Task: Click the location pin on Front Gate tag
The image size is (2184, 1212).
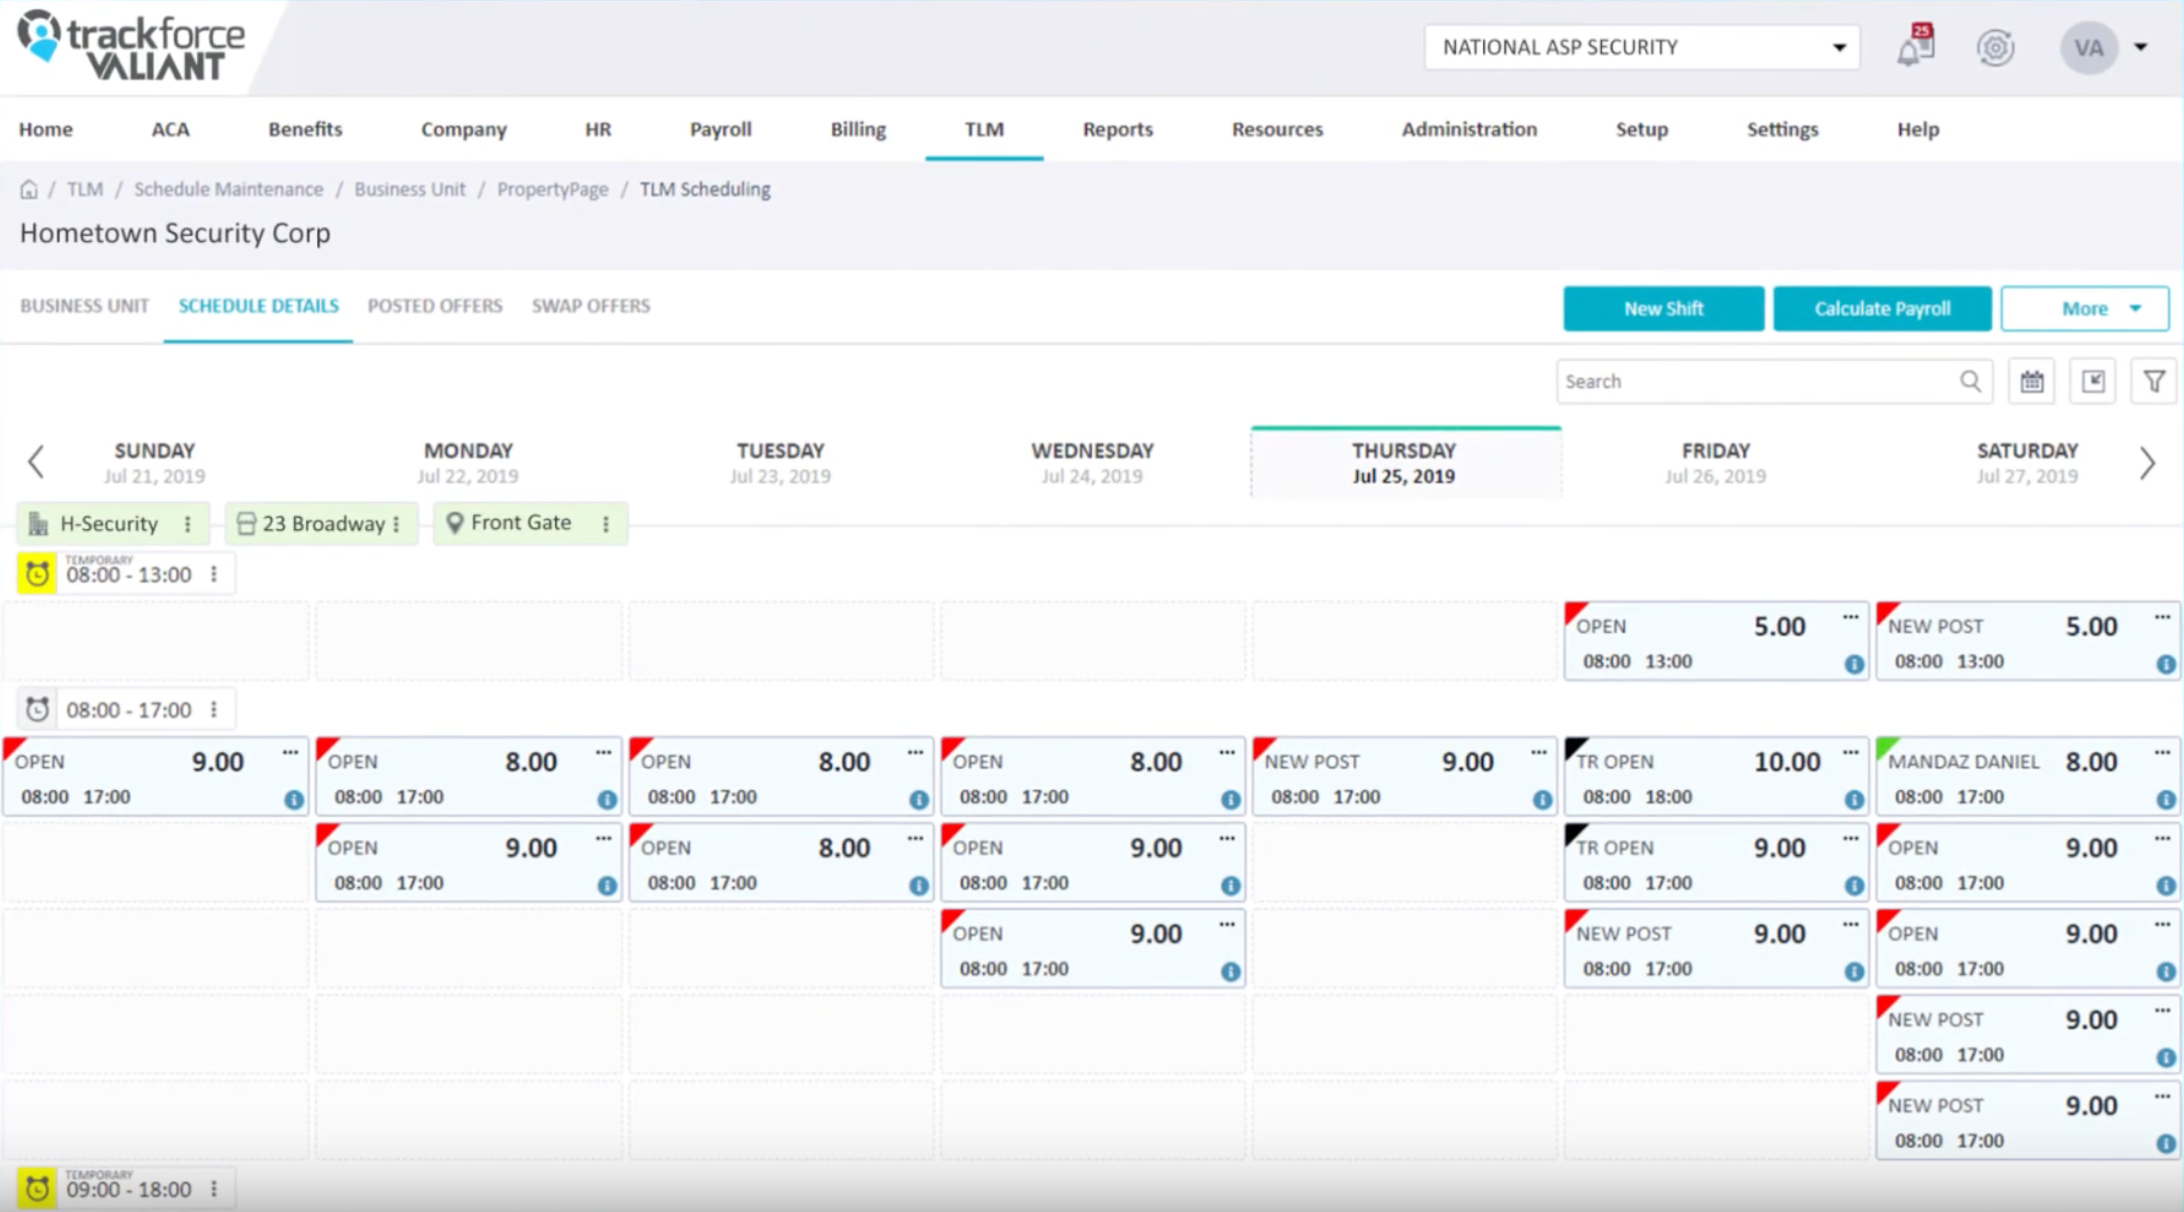Action: (456, 522)
